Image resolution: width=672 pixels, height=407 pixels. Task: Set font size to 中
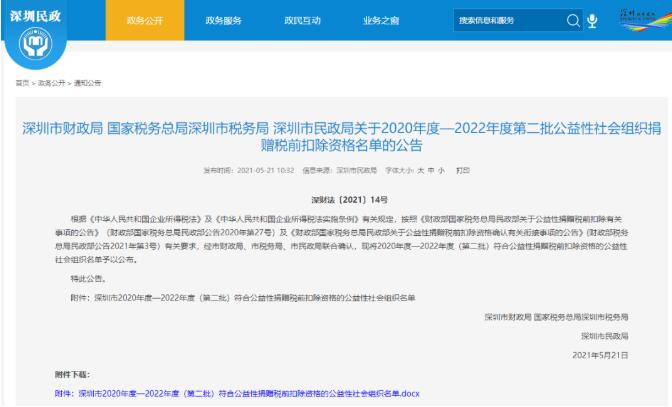pyautogui.click(x=431, y=171)
